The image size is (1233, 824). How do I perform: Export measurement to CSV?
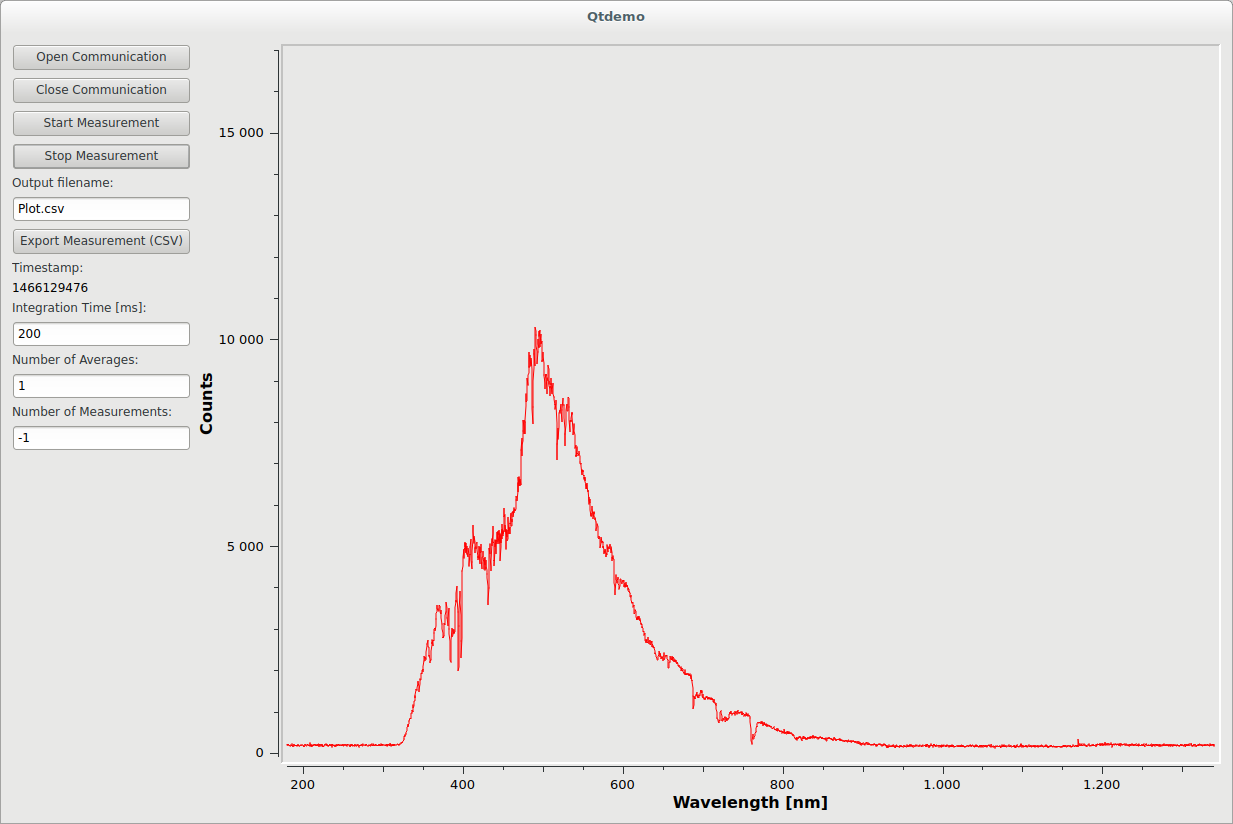(101, 241)
